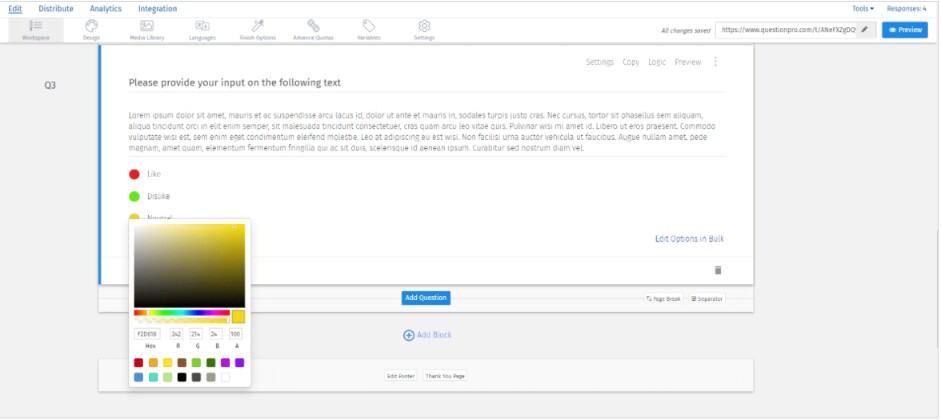Switch to the Distribute tab

tap(56, 8)
